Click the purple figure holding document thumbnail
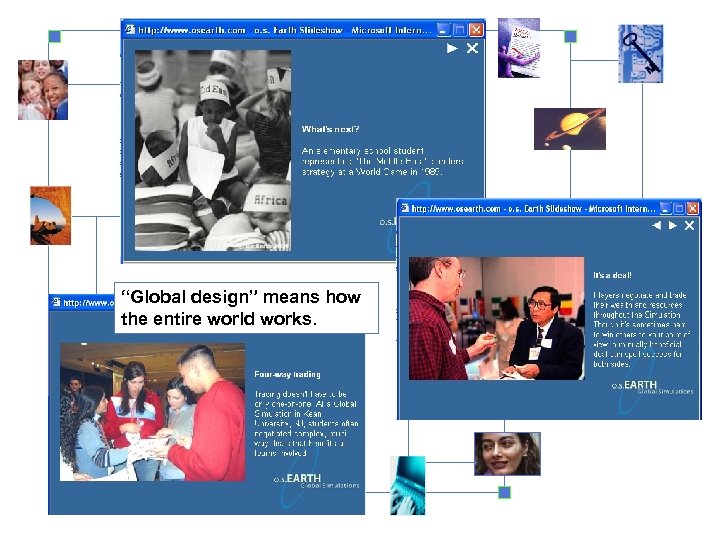Viewport: 720px width, 540px height. [519, 48]
